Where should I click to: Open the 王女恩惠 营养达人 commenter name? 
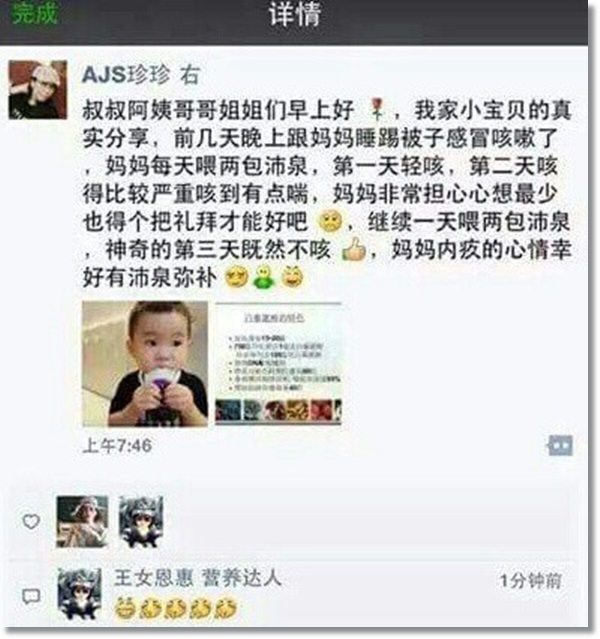pos(198,578)
